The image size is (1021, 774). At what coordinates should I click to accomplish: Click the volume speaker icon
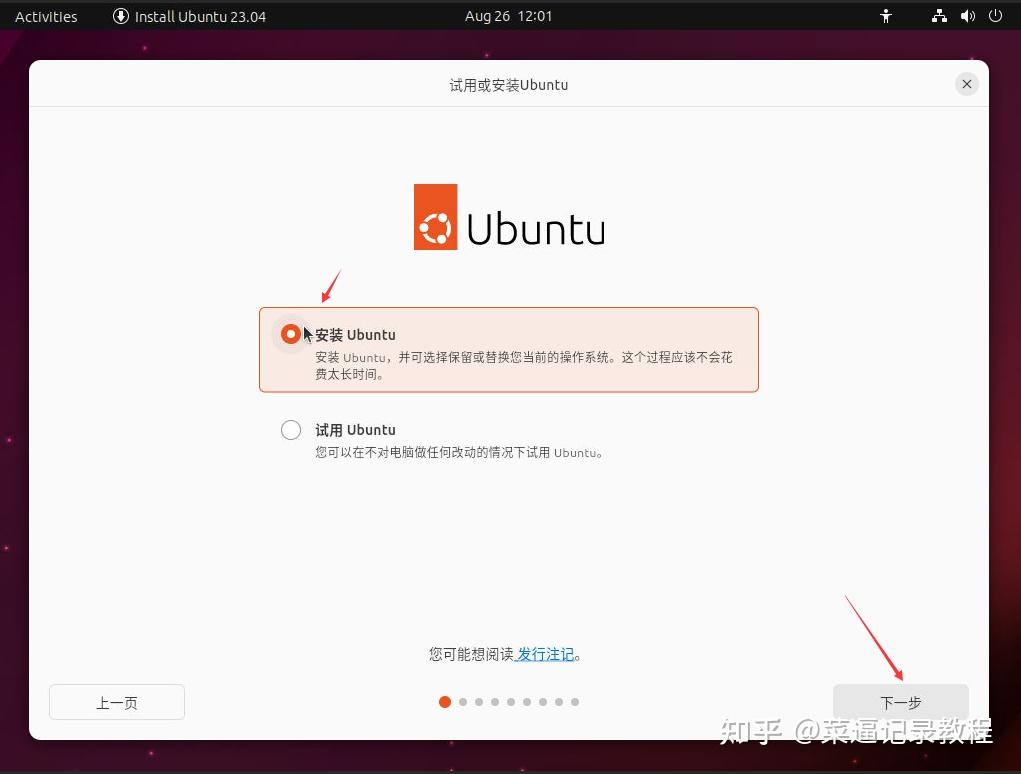967,16
